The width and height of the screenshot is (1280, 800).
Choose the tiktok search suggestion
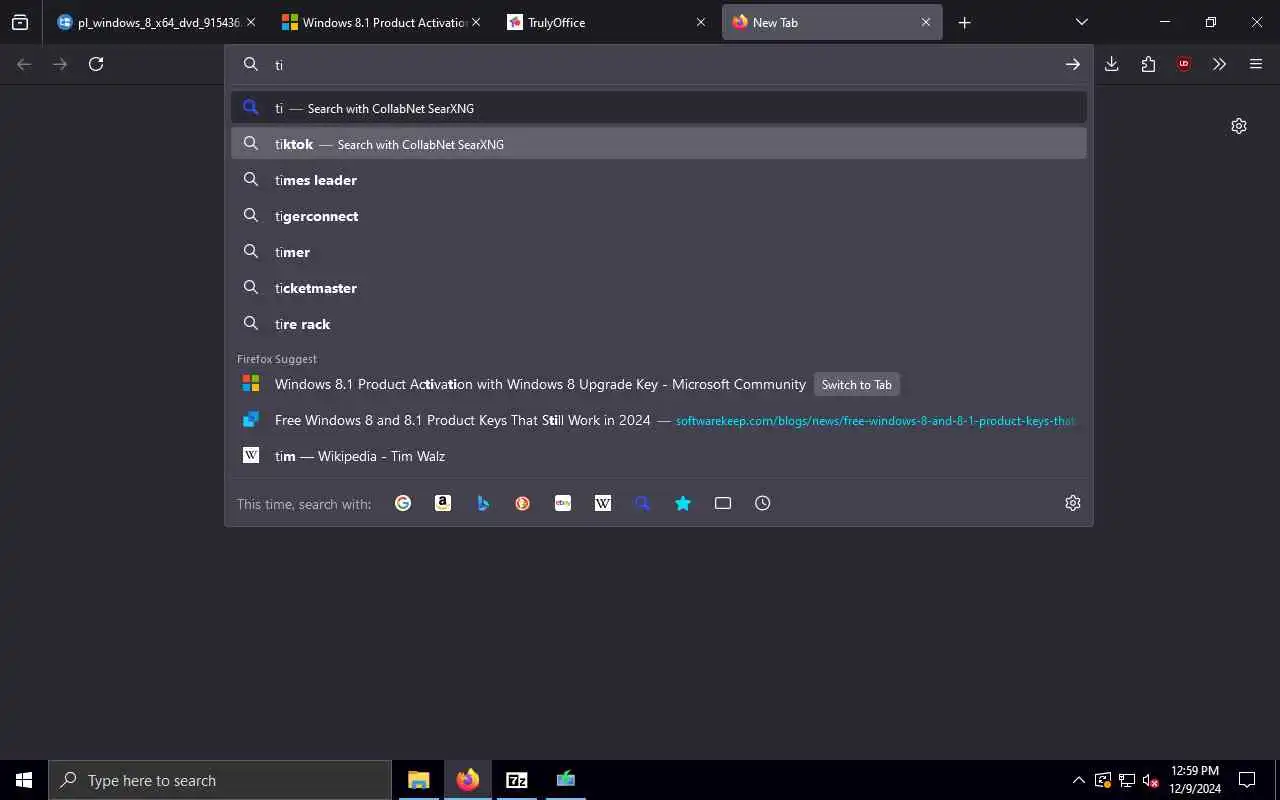[x=659, y=144]
